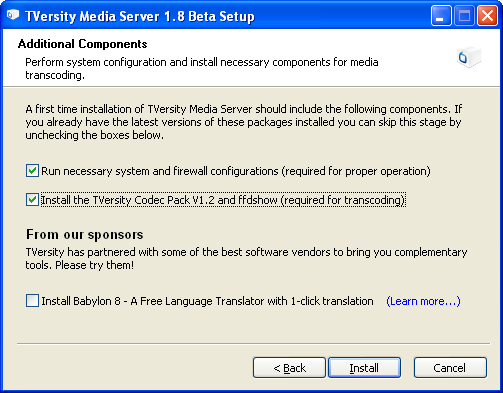Click the 'TVersity has partnered' sponsor paragraph

246,258
